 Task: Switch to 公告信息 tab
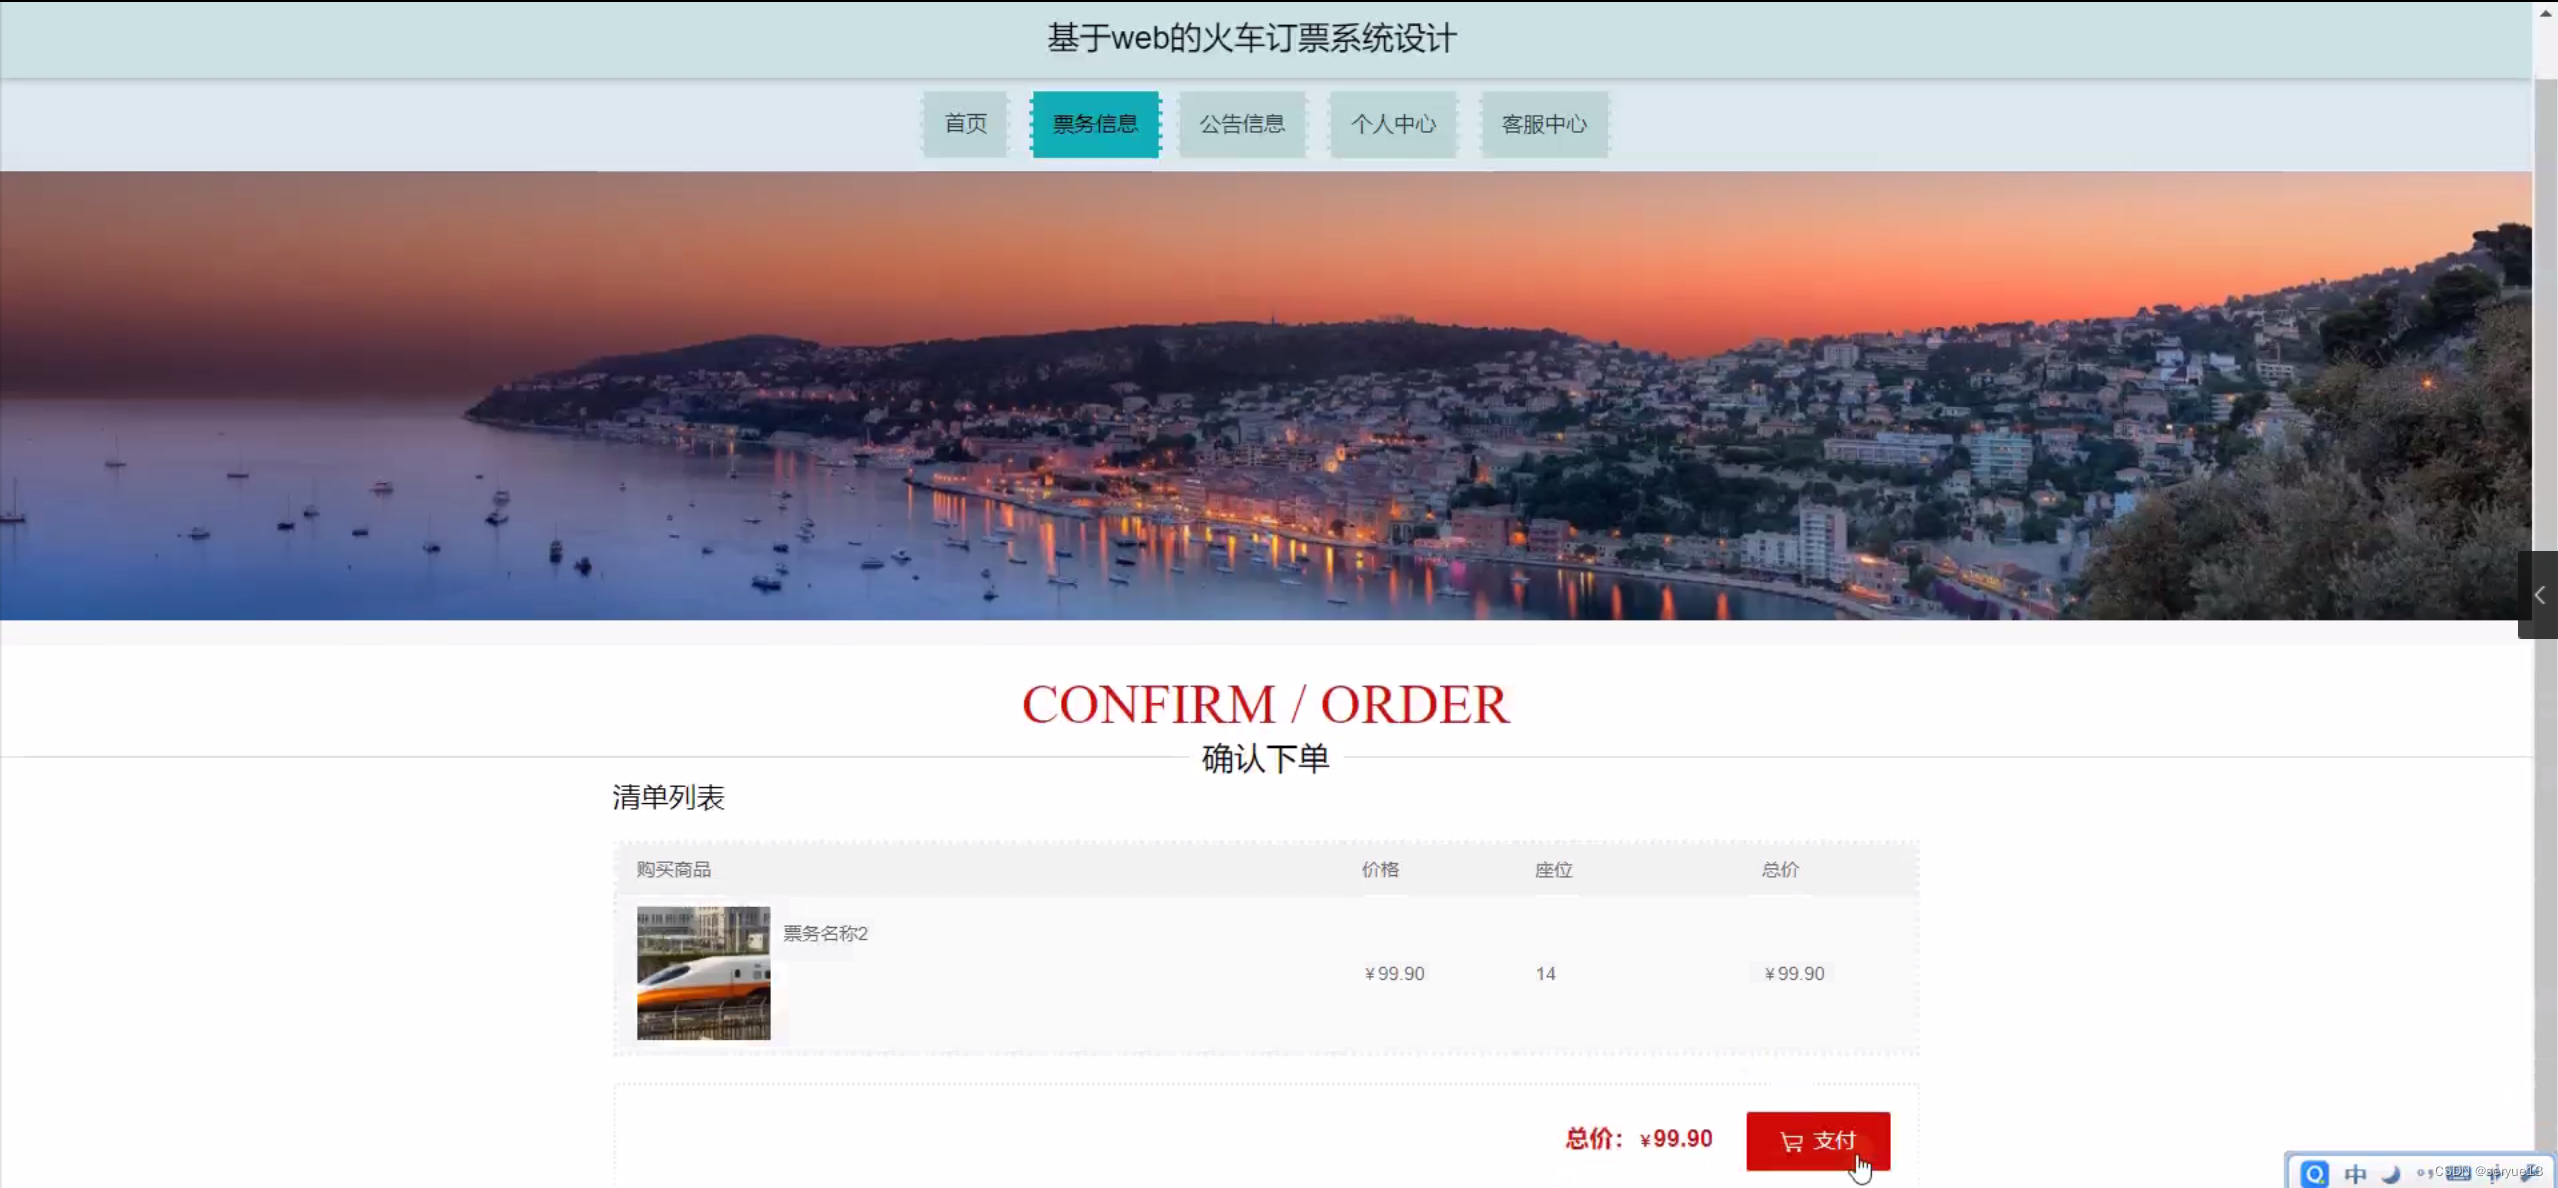1242,124
